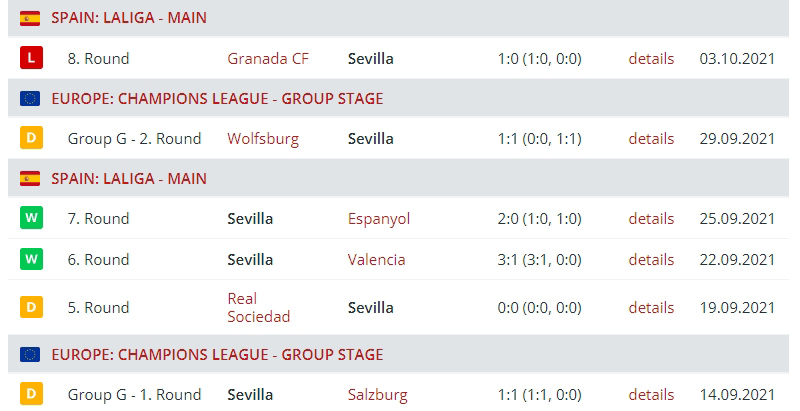
Task: Click the EU flag in bottom Champions League header
Action: [30, 354]
